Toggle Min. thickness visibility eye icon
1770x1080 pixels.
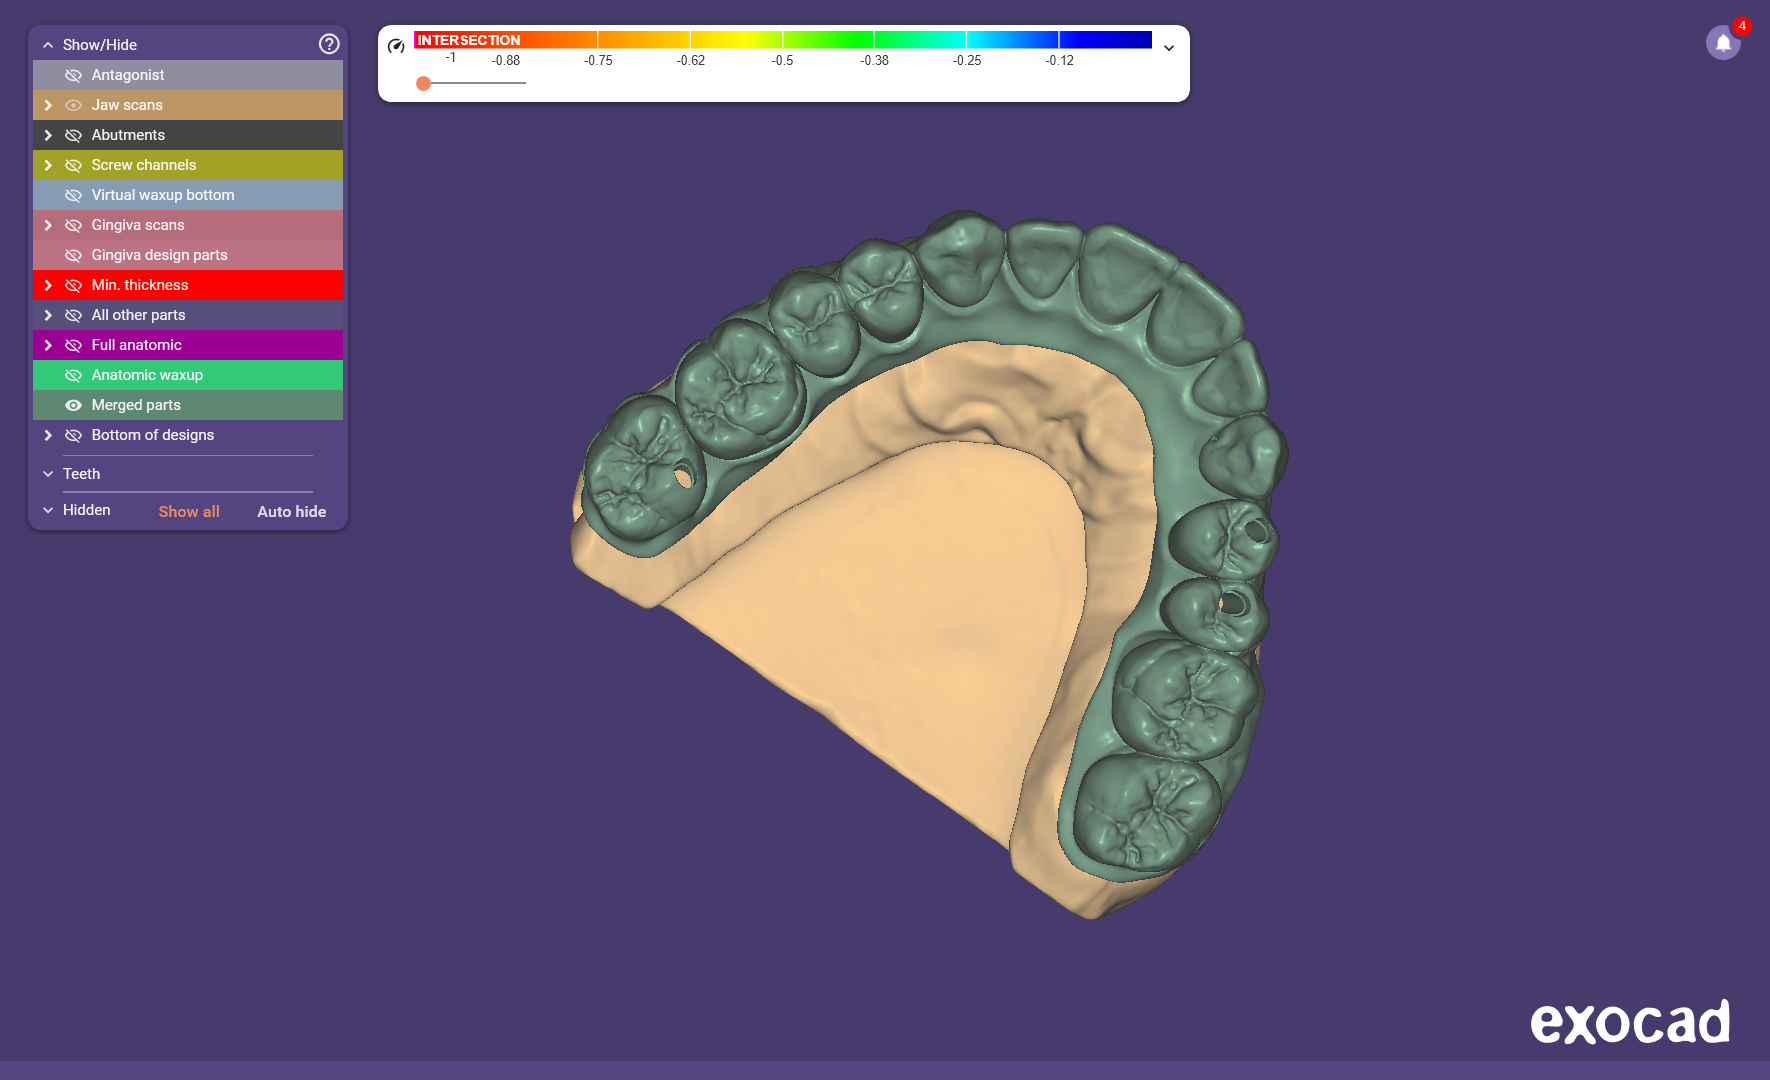pyautogui.click(x=73, y=285)
